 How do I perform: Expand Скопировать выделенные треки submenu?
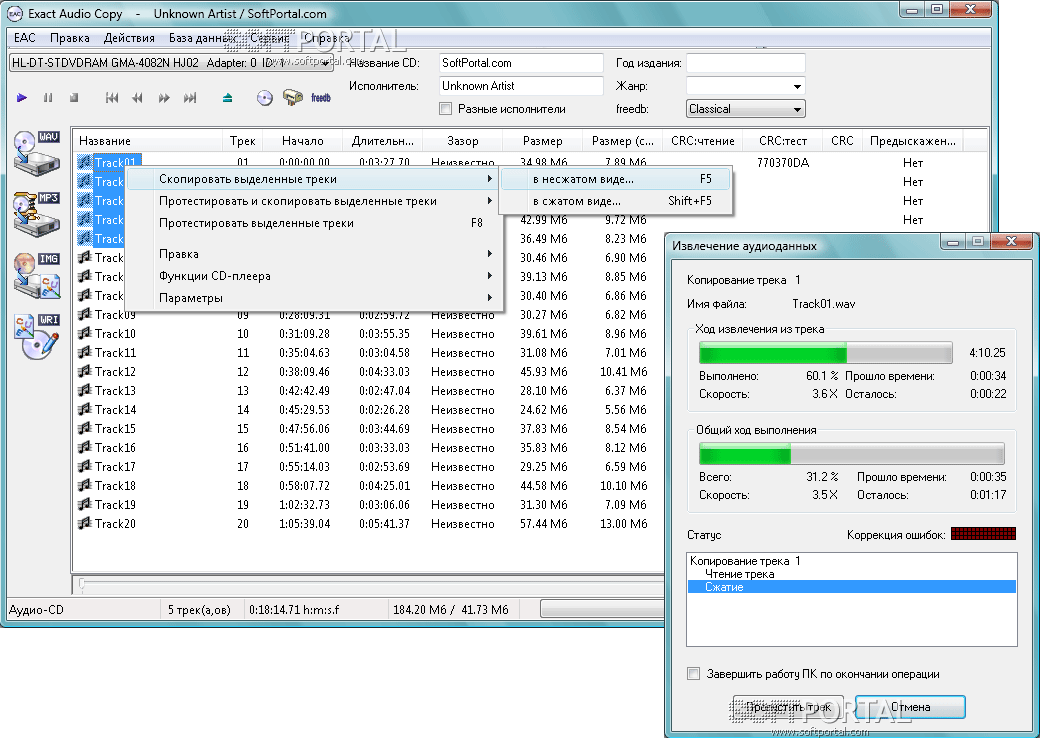click(312, 179)
